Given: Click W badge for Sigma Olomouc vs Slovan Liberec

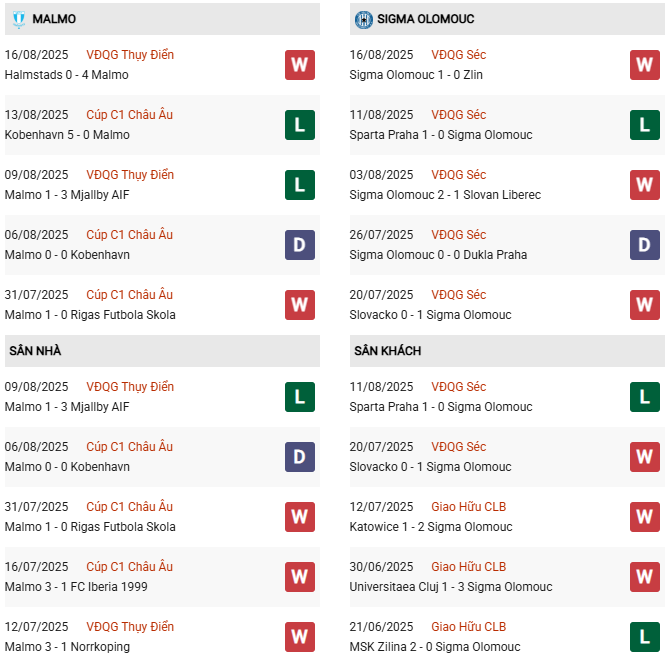Looking at the screenshot, I should tap(644, 185).
